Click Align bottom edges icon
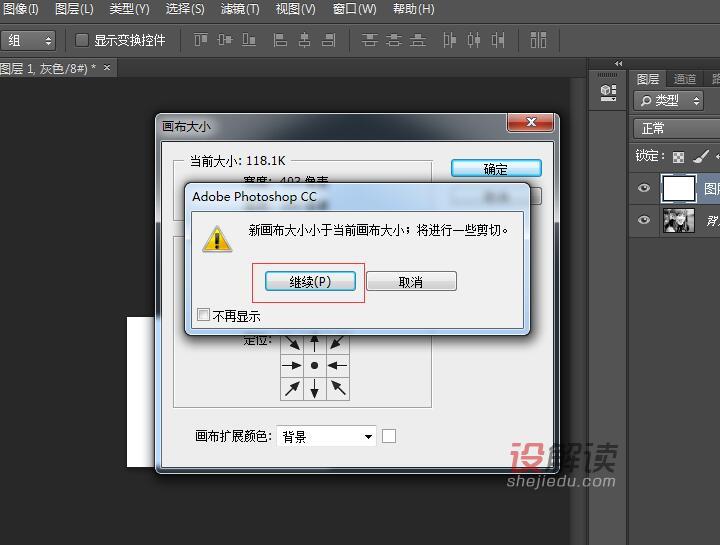This screenshot has height=545, width=720. [248, 40]
